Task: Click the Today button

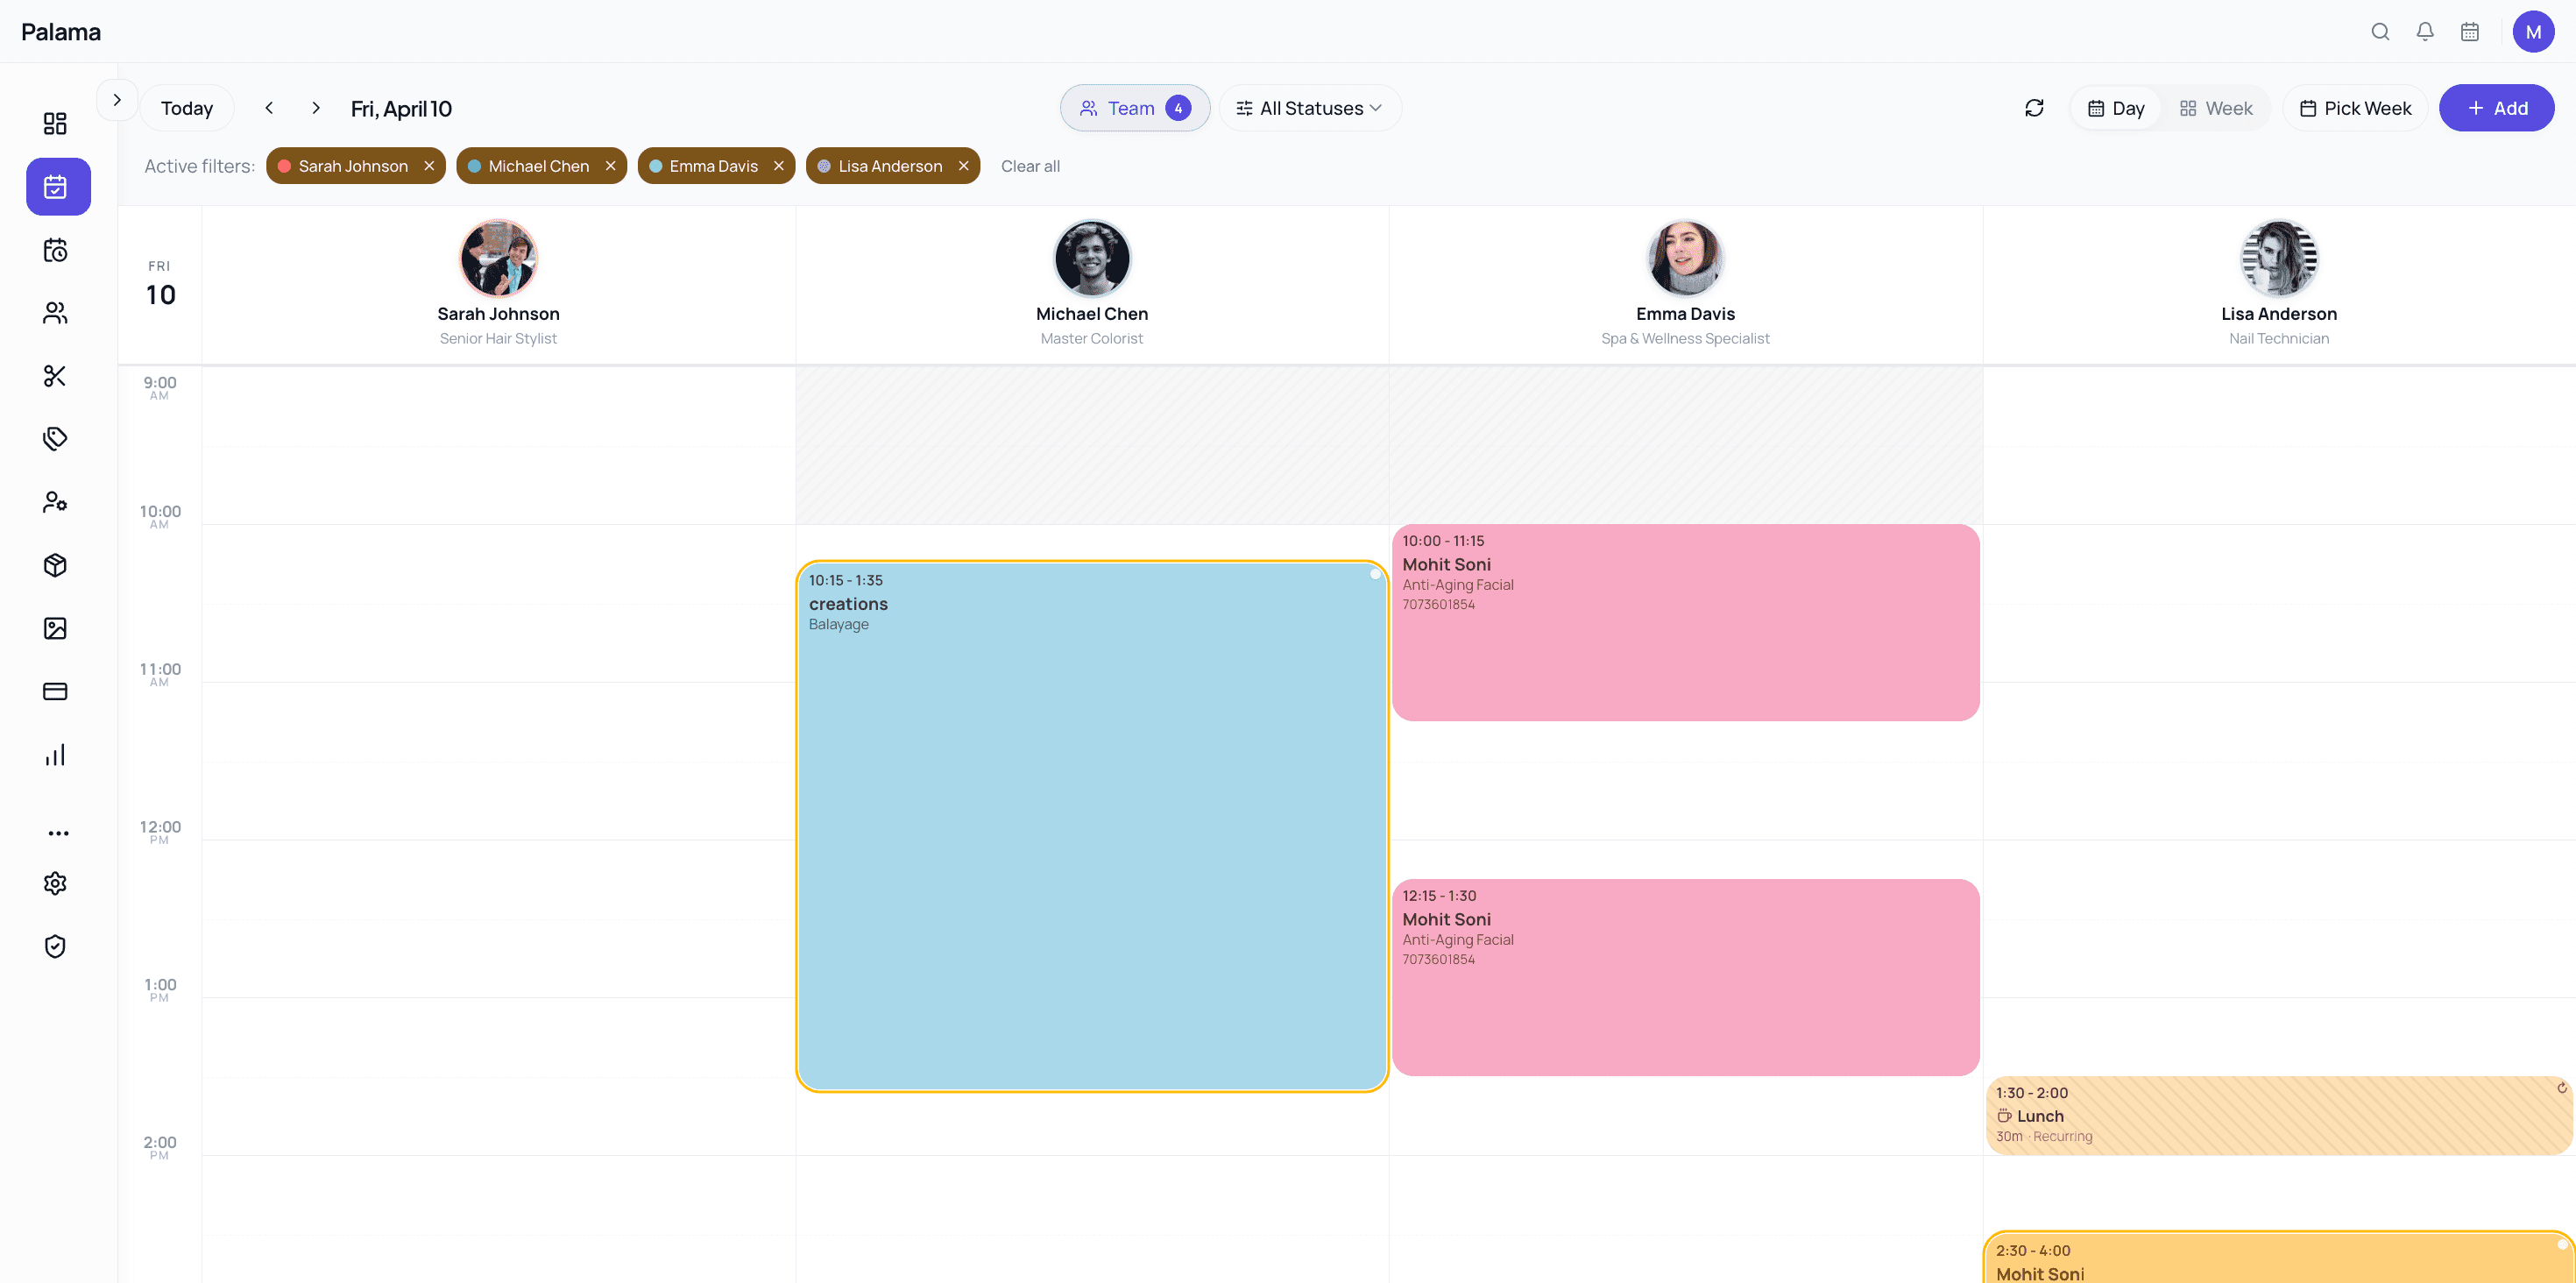Action: pyautogui.click(x=187, y=108)
